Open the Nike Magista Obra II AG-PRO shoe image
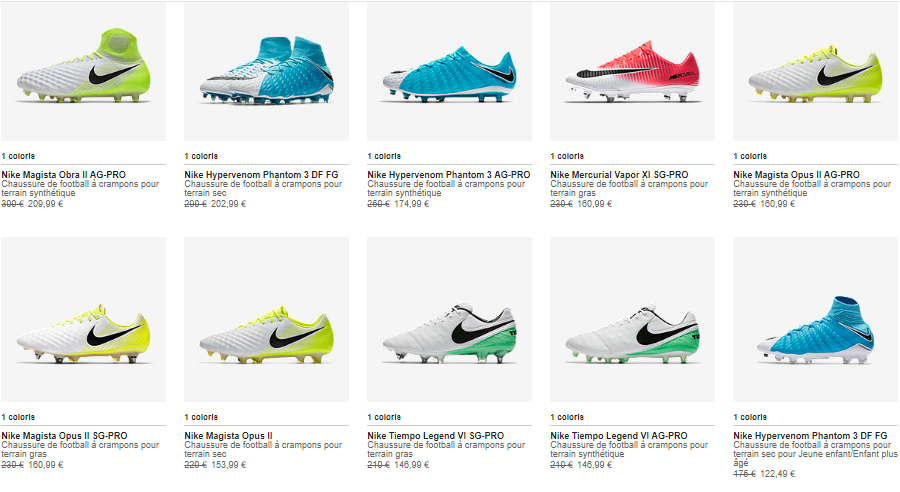The height and width of the screenshot is (492, 900). pyautogui.click(x=83, y=71)
